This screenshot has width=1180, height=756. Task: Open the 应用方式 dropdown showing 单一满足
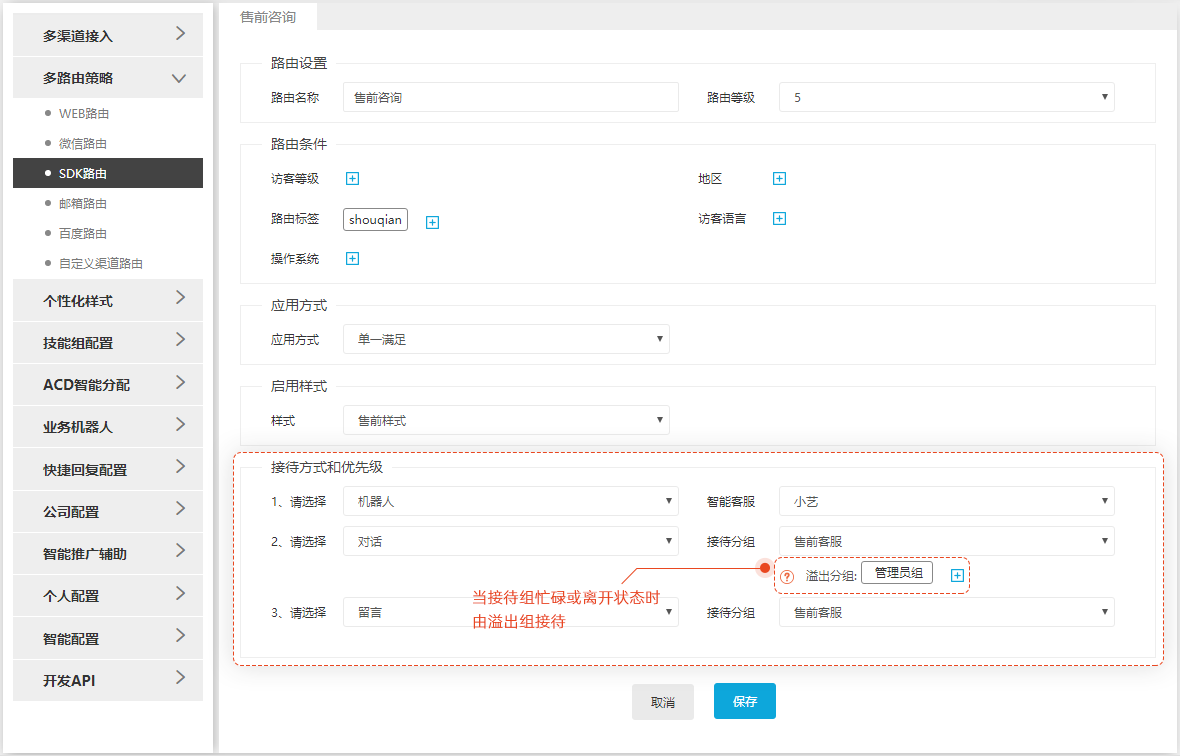(x=506, y=339)
